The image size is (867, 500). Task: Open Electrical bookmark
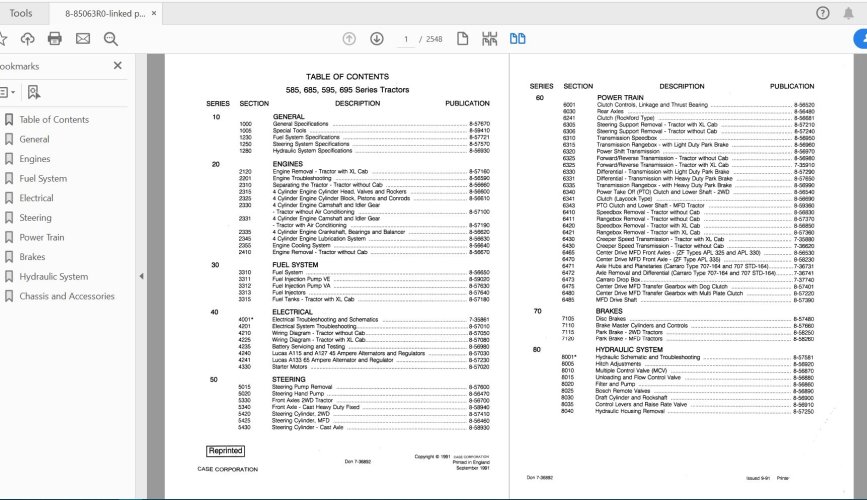36,198
